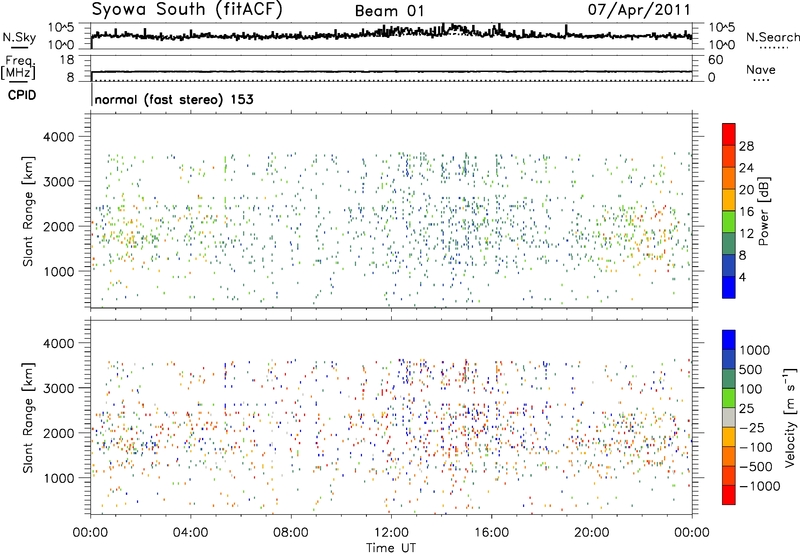The image size is (800, 554).
Task: Select the 'Beam 01' label
Action: (389, 11)
